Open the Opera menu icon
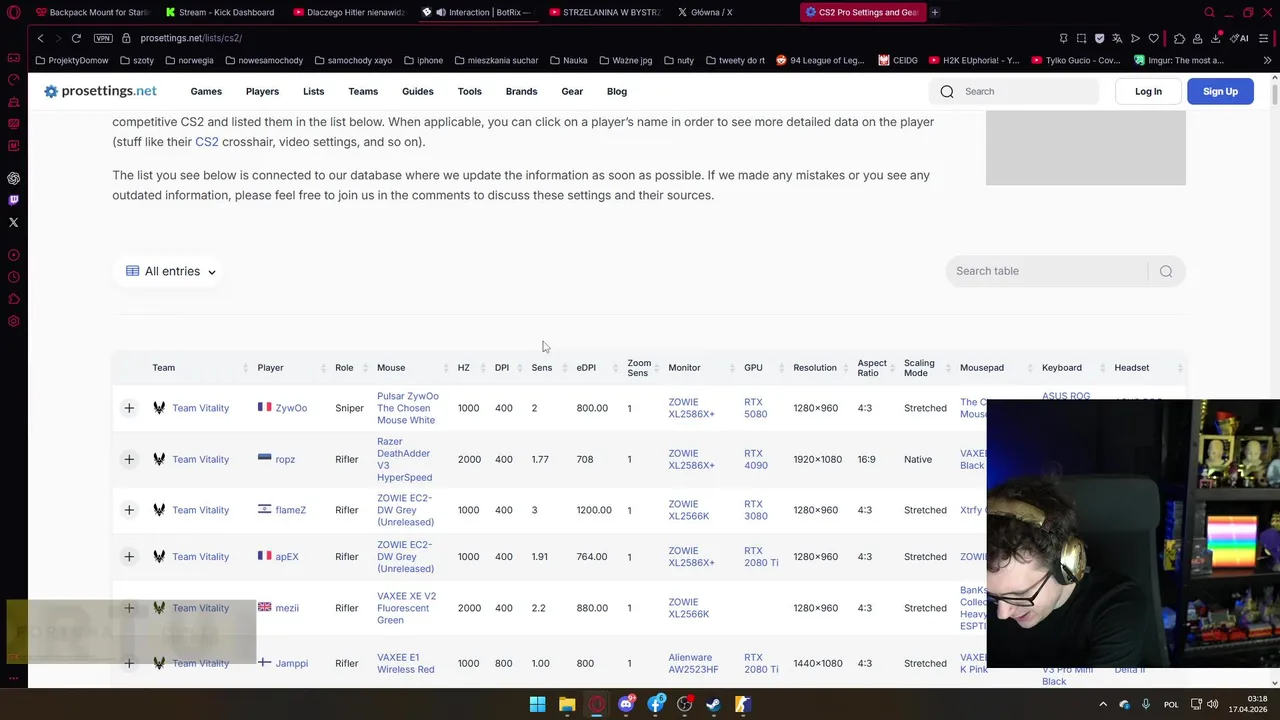This screenshot has width=1280, height=720. pyautogui.click(x=13, y=12)
